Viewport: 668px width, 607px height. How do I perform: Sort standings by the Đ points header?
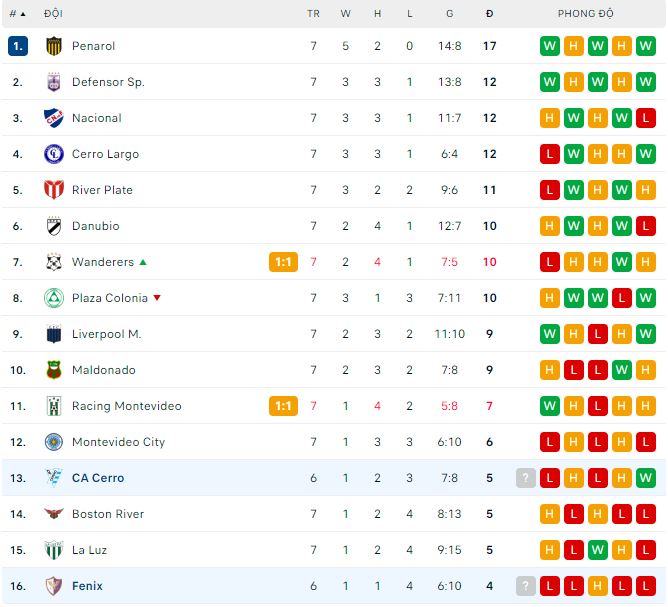(489, 14)
